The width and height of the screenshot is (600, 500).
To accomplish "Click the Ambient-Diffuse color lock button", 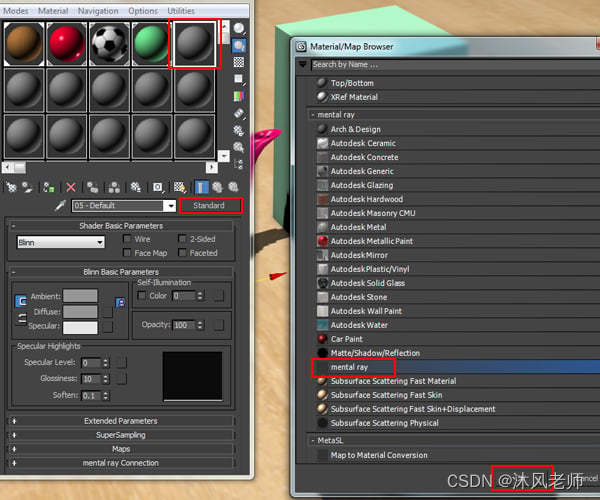I will click(x=21, y=301).
